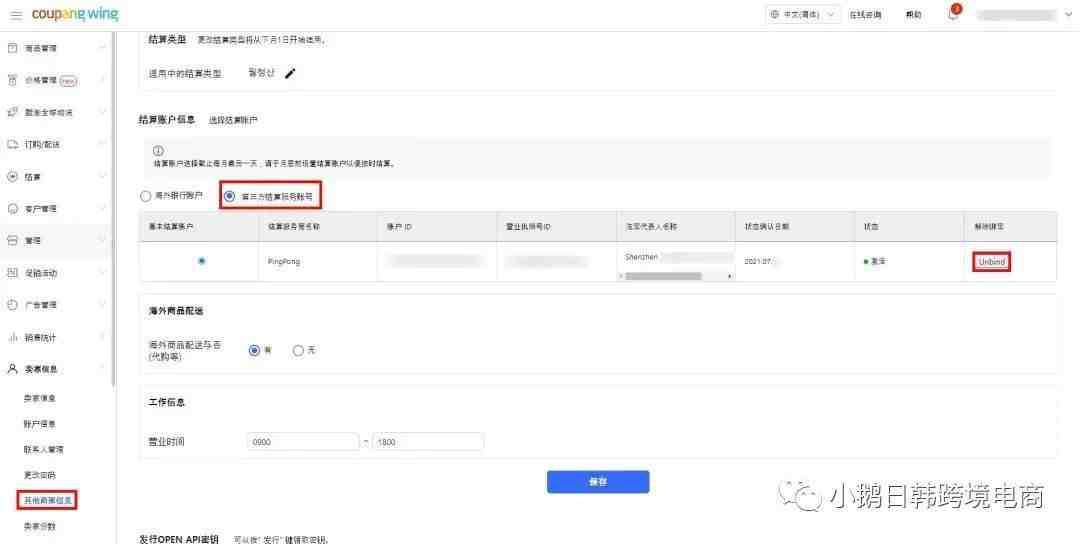The height and width of the screenshot is (544, 1080).
Task: Click the business hours end field 1800
Action: tap(428, 442)
